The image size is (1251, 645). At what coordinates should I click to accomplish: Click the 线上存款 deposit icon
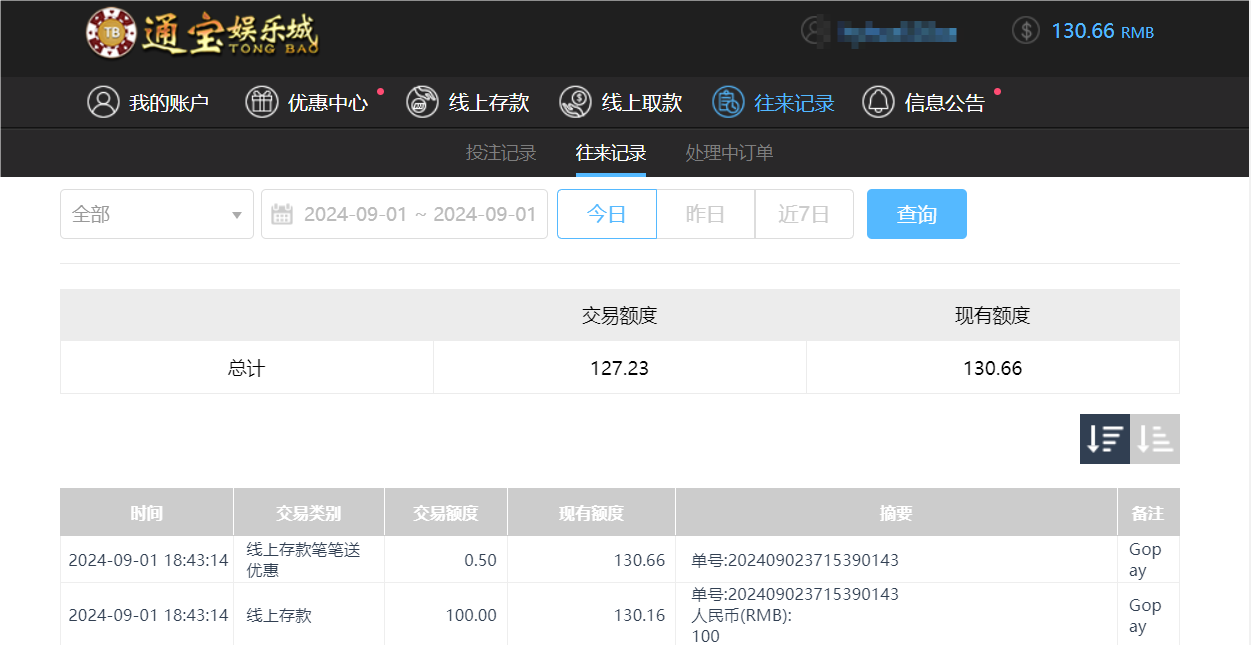pos(422,101)
